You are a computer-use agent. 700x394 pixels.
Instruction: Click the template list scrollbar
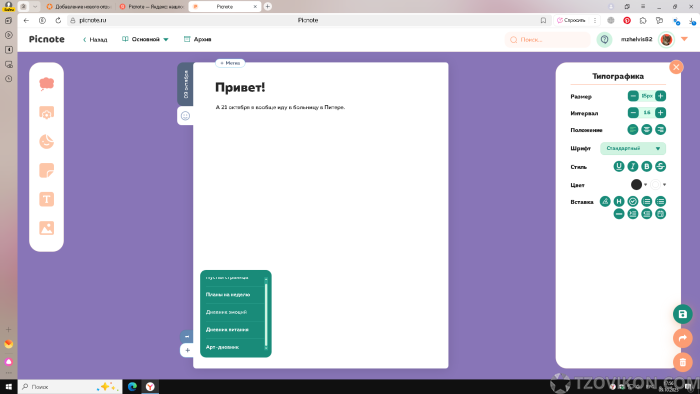click(266, 314)
